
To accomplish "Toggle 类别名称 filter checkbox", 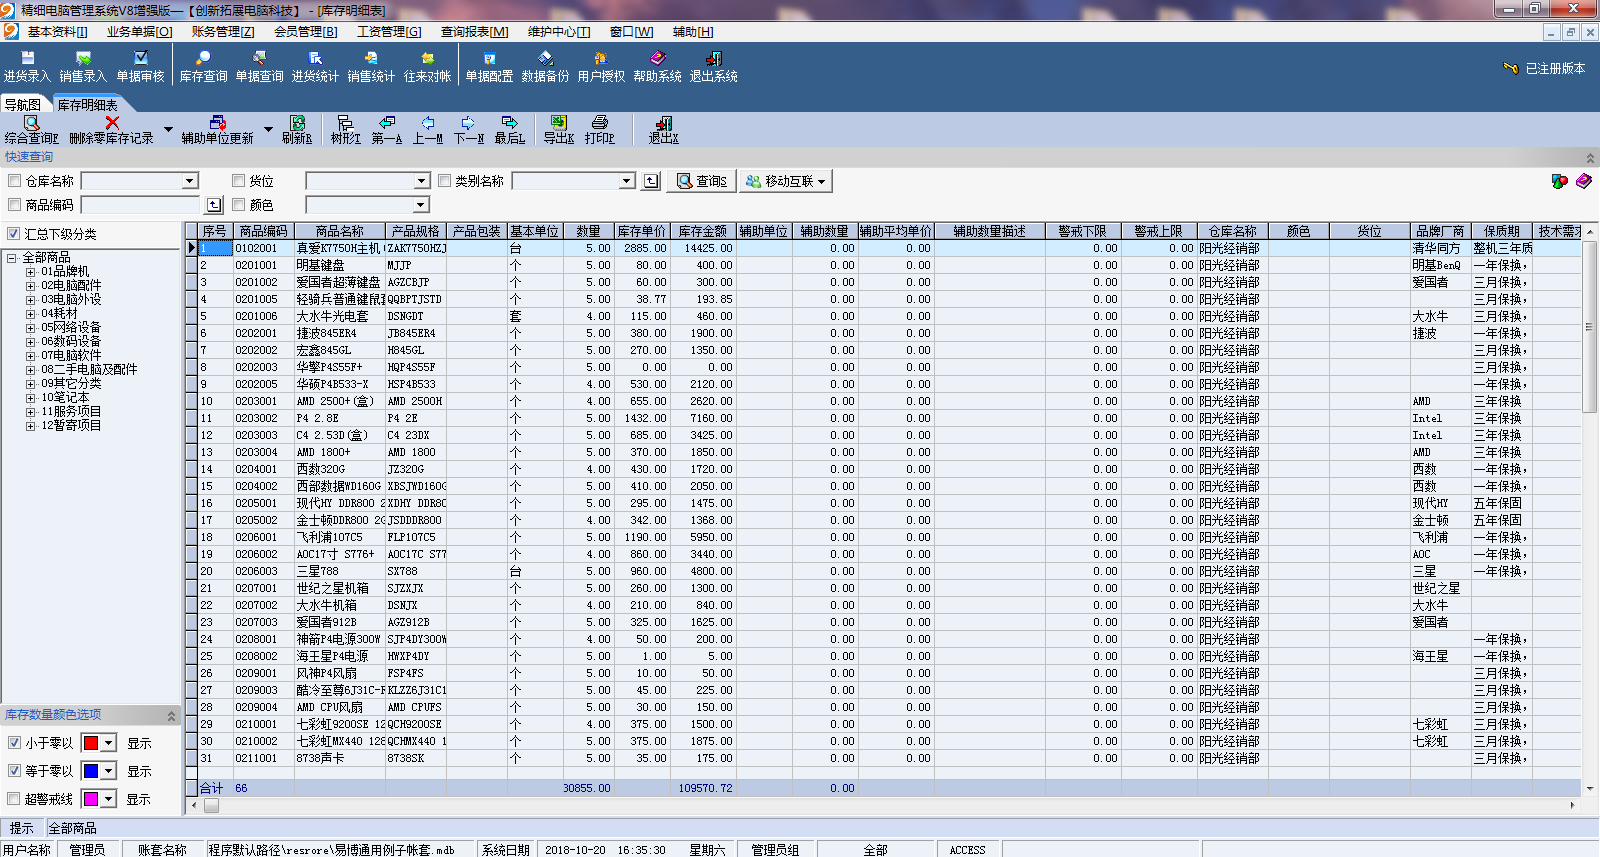I will point(445,181).
